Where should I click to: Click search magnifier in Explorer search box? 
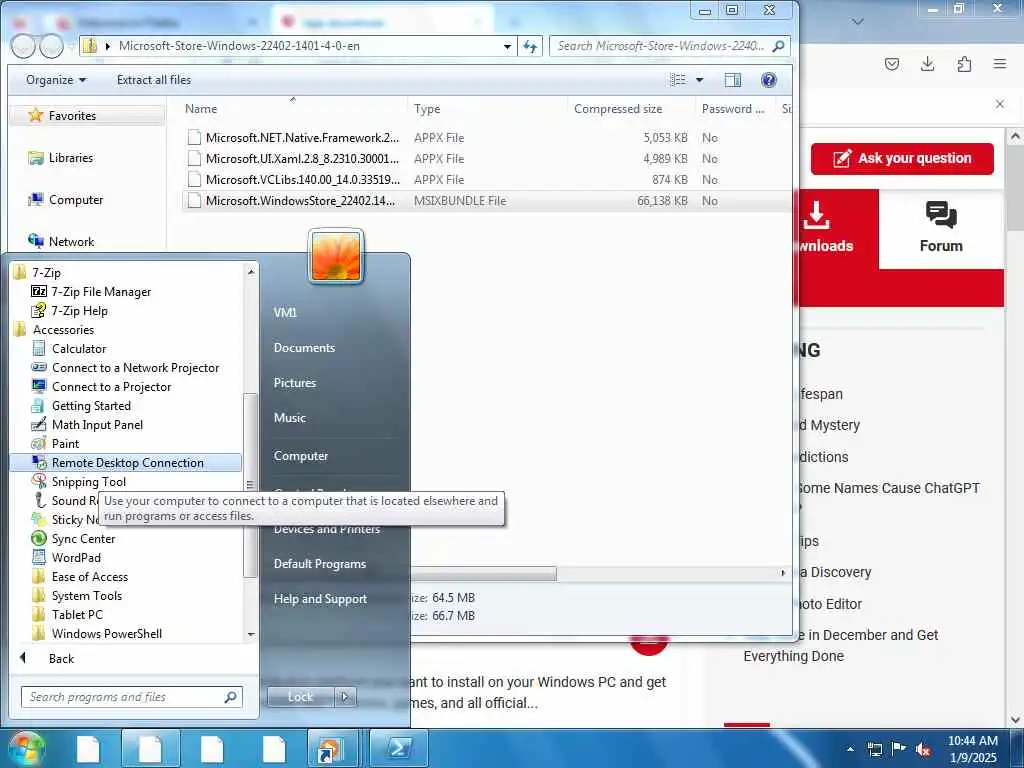click(778, 46)
